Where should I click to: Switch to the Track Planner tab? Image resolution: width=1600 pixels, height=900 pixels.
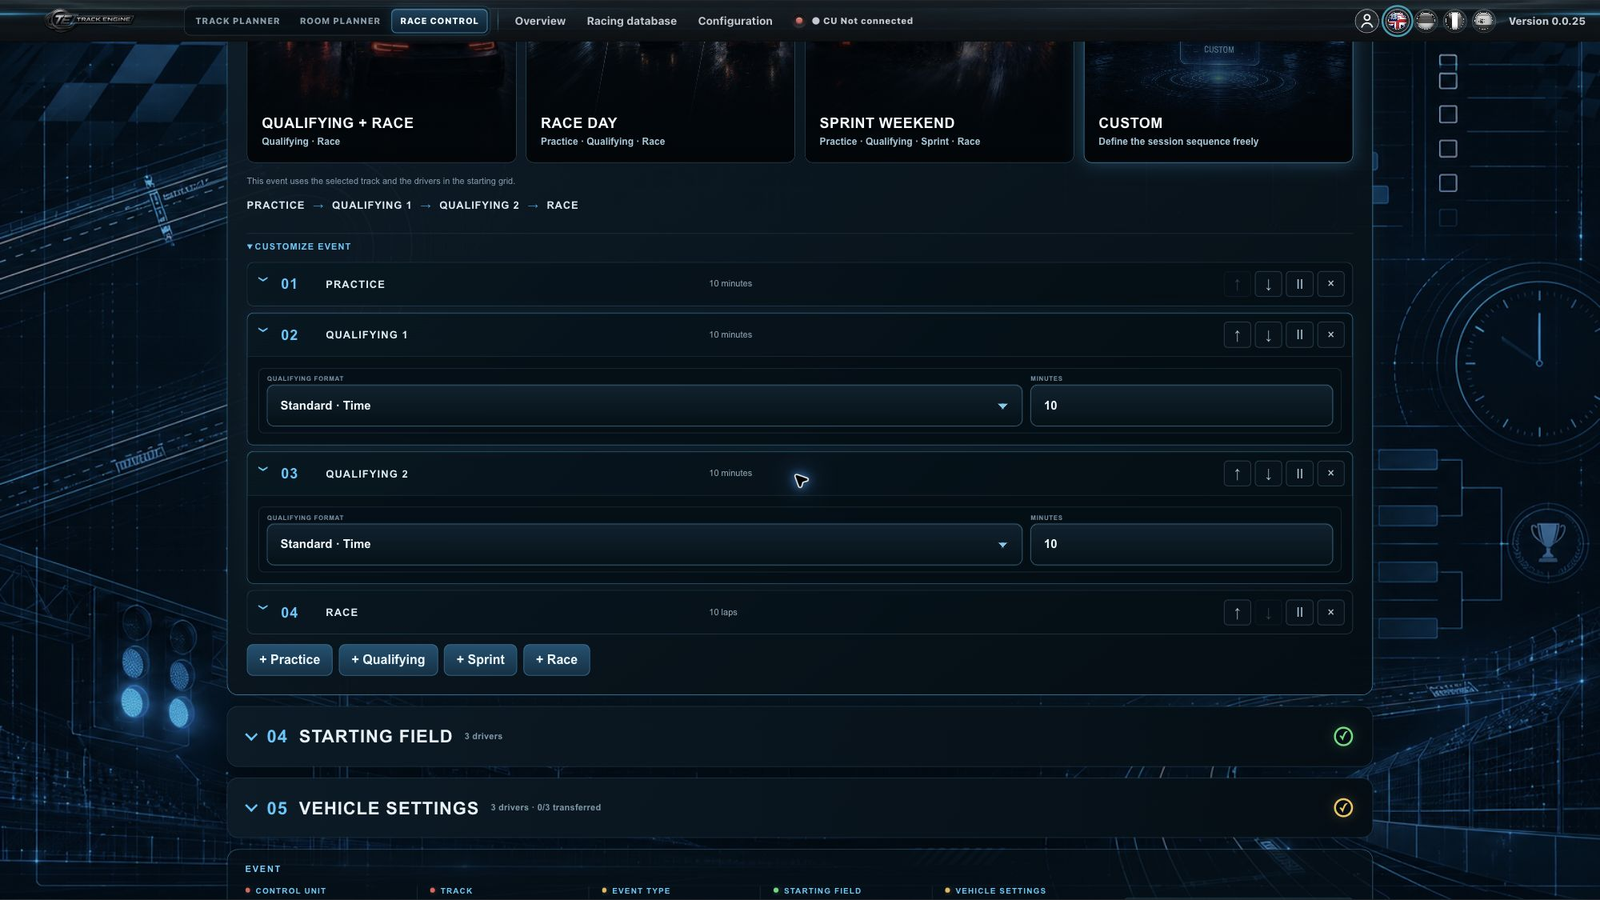(238, 21)
